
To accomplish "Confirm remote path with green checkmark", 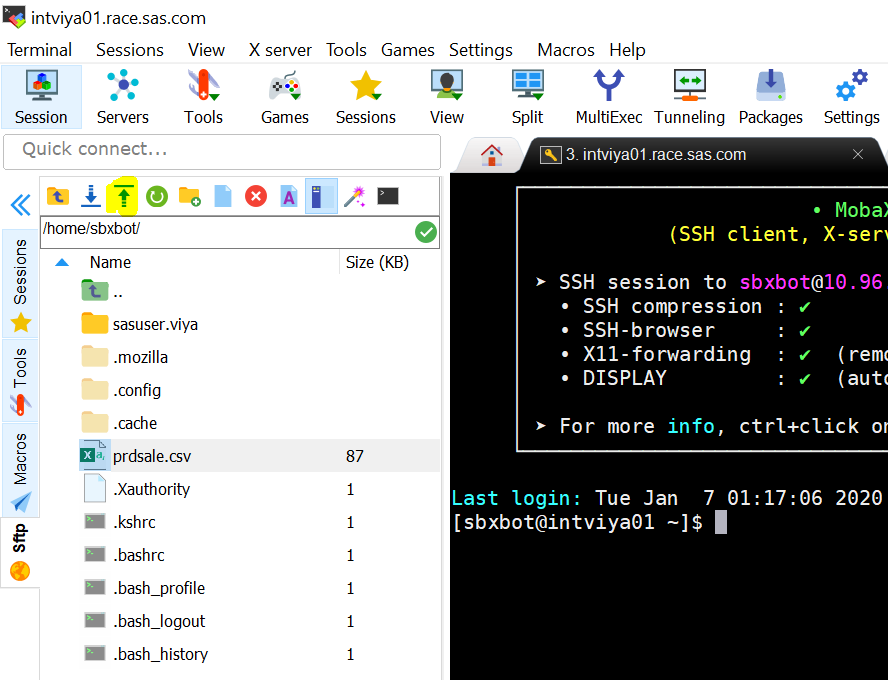I will click(426, 232).
